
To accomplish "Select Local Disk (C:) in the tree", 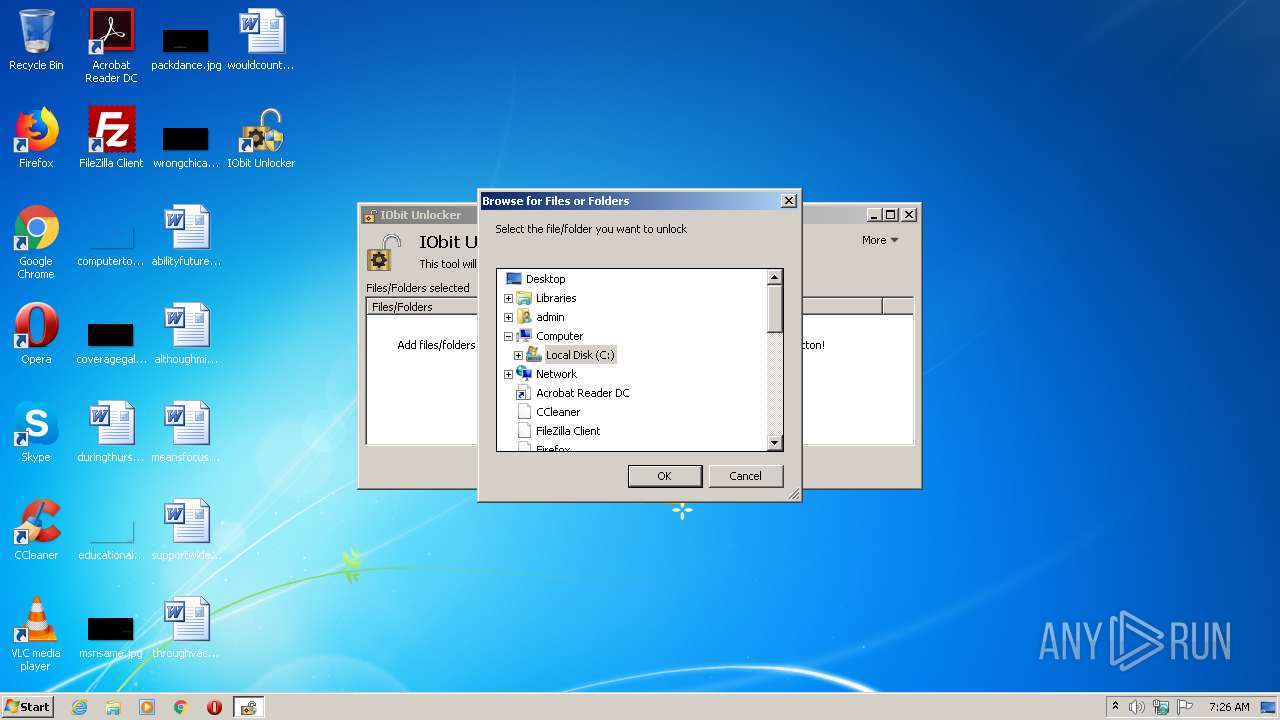I will coord(580,355).
